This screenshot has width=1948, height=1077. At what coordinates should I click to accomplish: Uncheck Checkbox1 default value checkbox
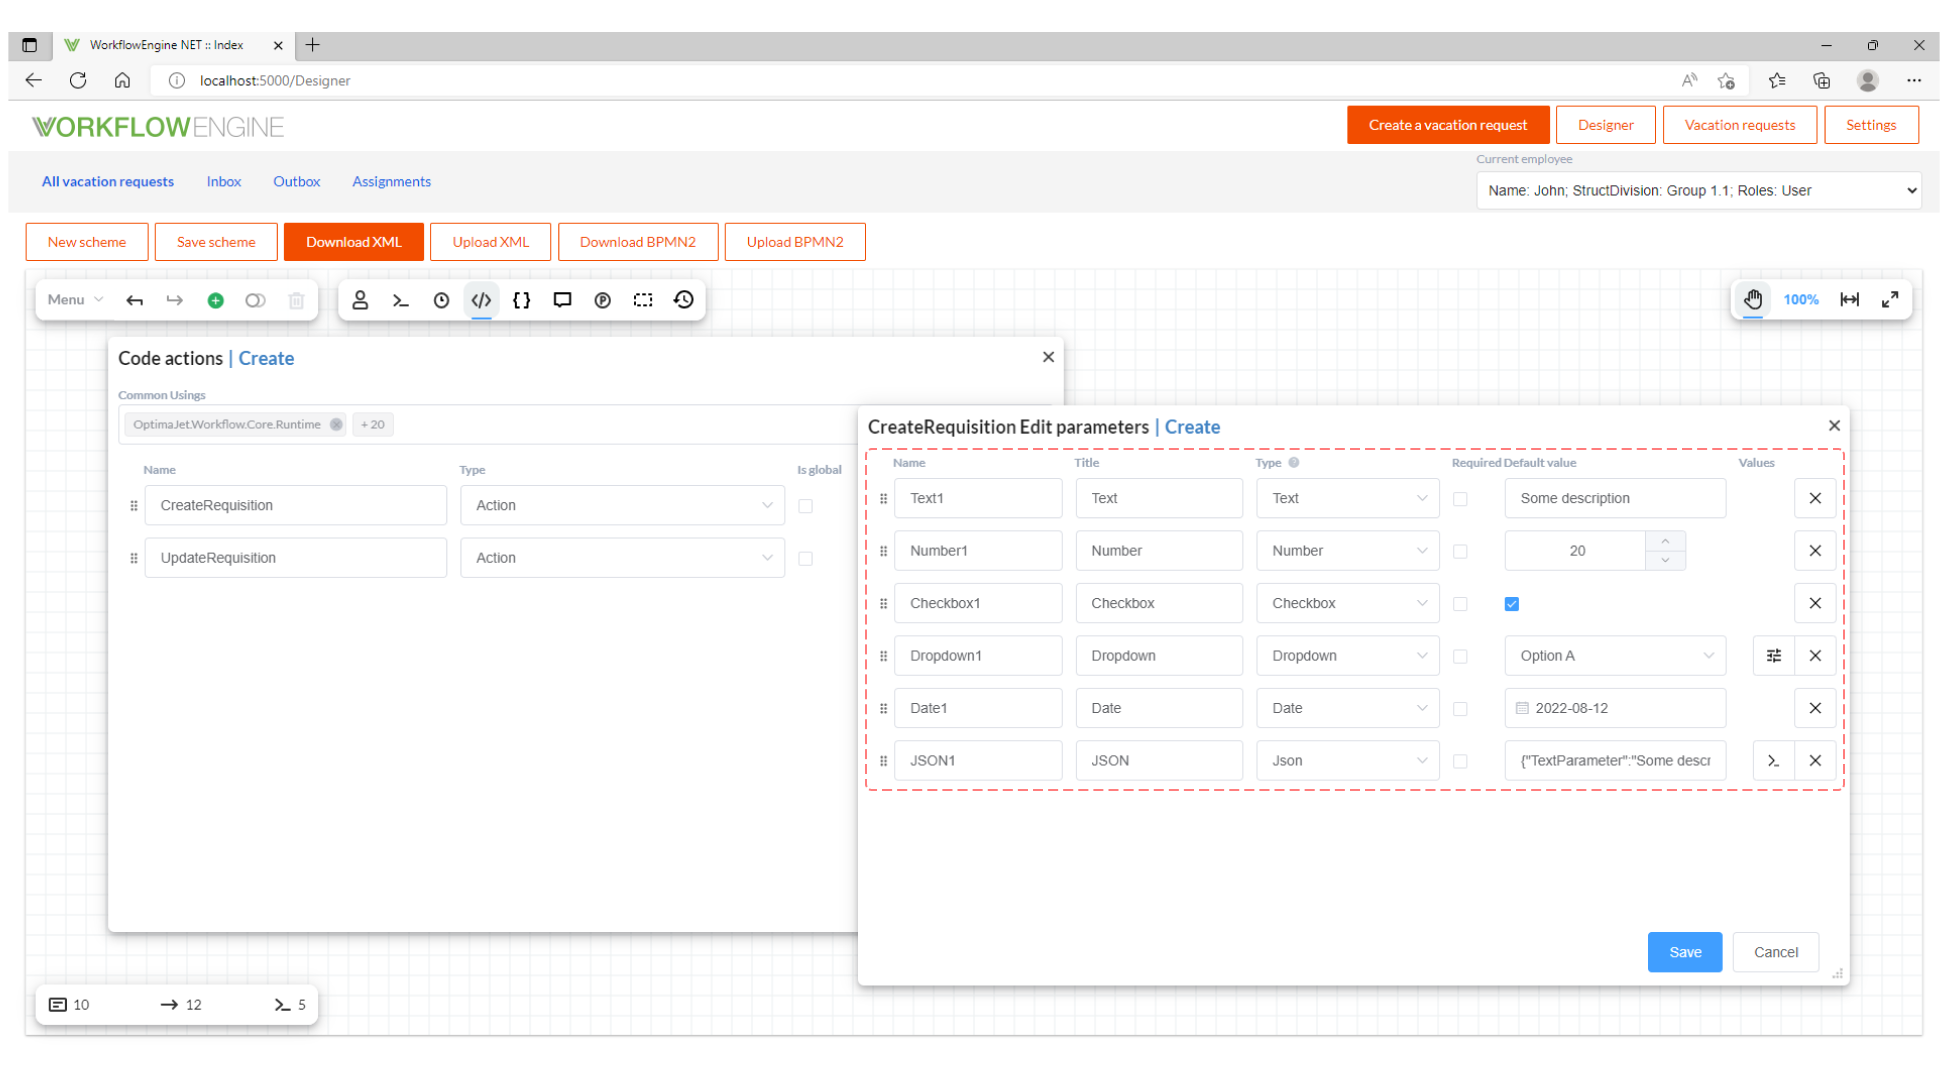[1512, 604]
